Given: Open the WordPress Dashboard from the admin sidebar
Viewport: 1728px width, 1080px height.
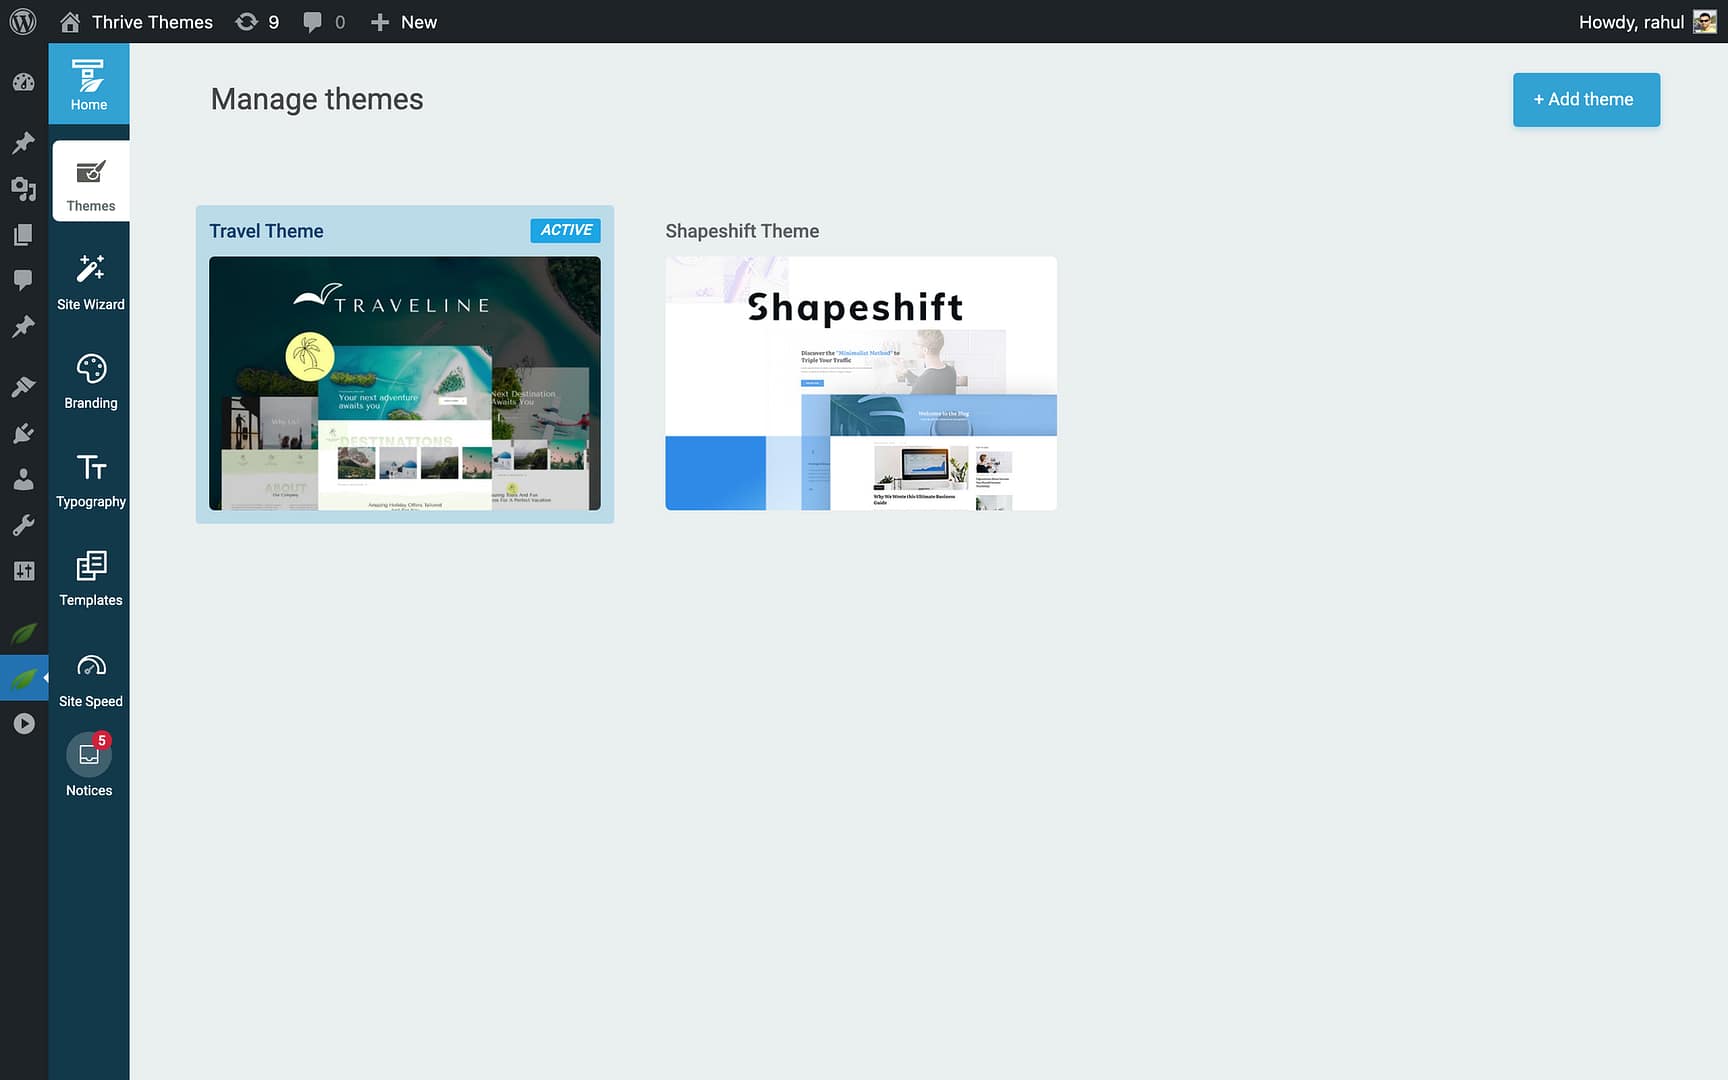Looking at the screenshot, I should [23, 83].
